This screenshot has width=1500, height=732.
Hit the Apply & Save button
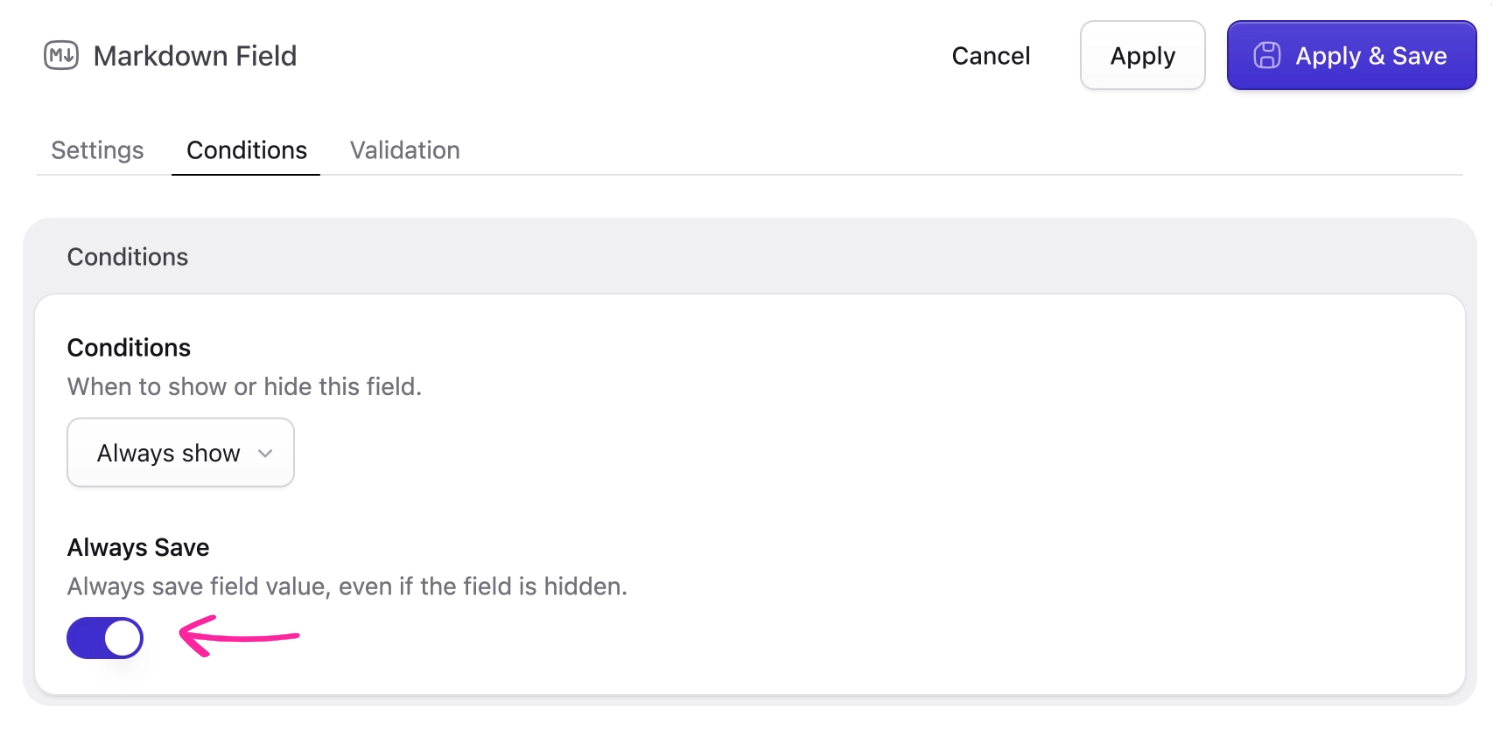1351,56
